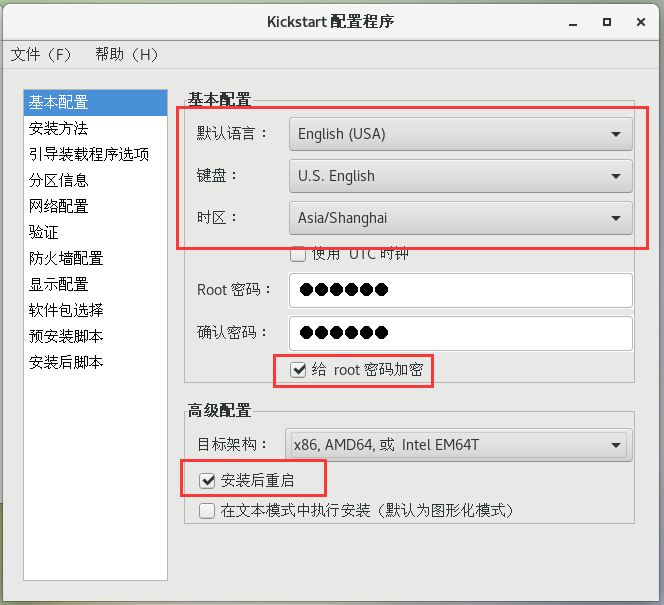
Task: Go to 分区信息 section
Action: pyautogui.click(x=95, y=180)
